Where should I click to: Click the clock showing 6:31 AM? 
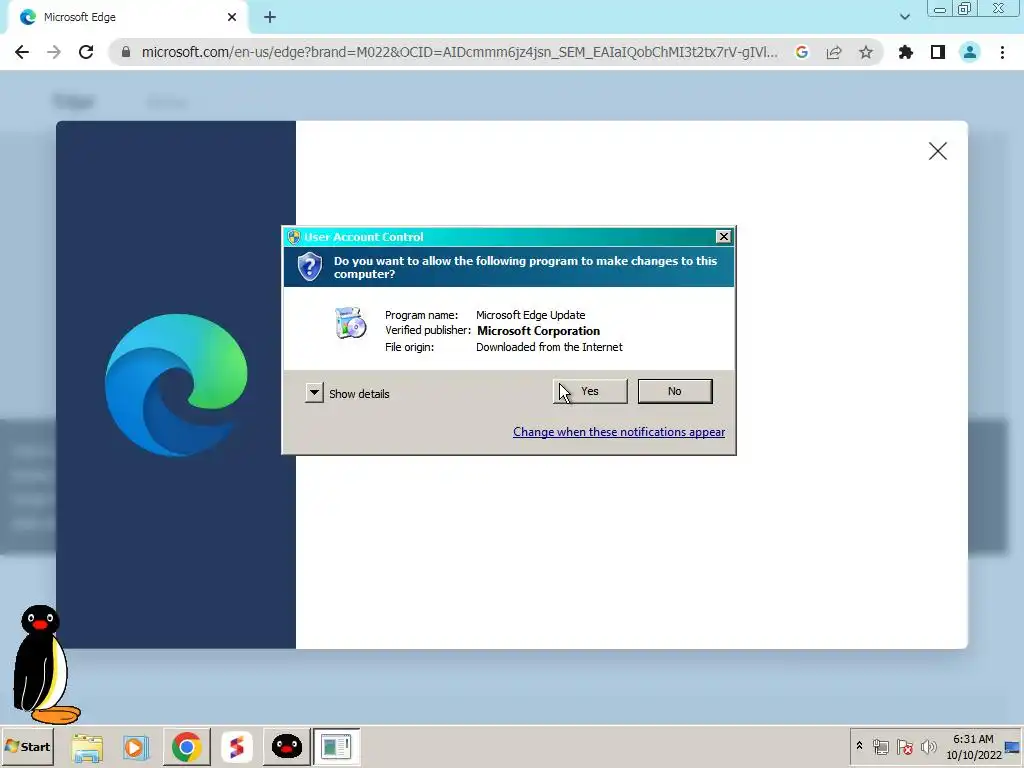click(973, 746)
